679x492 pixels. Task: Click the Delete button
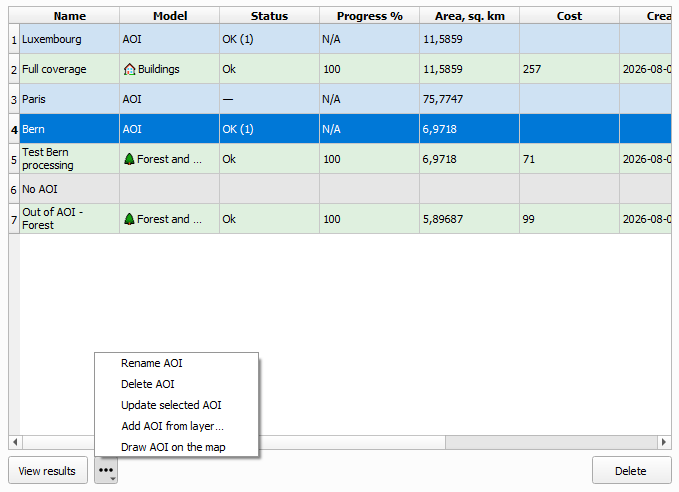[x=631, y=471]
